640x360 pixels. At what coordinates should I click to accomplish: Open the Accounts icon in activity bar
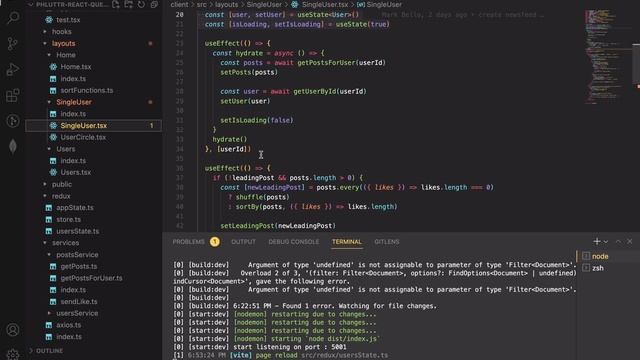coord(13,329)
